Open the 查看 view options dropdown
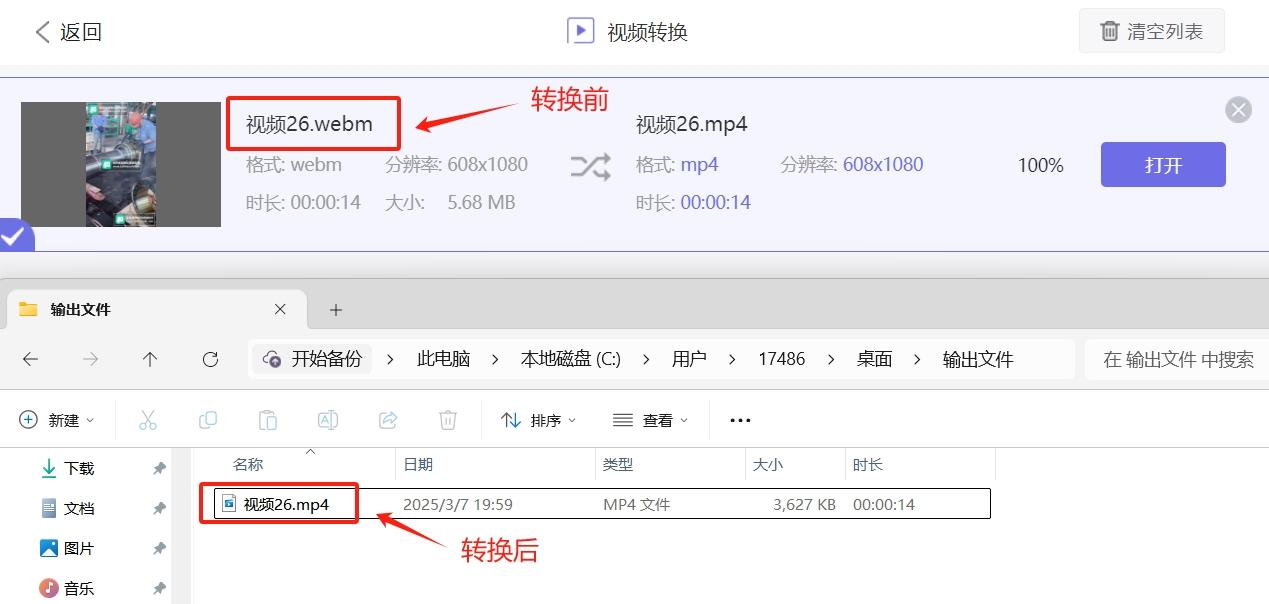This screenshot has width=1269, height=604. click(x=649, y=419)
